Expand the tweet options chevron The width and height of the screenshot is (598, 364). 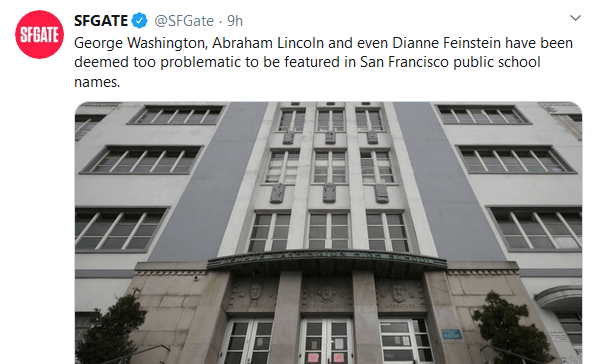pyautogui.click(x=575, y=18)
